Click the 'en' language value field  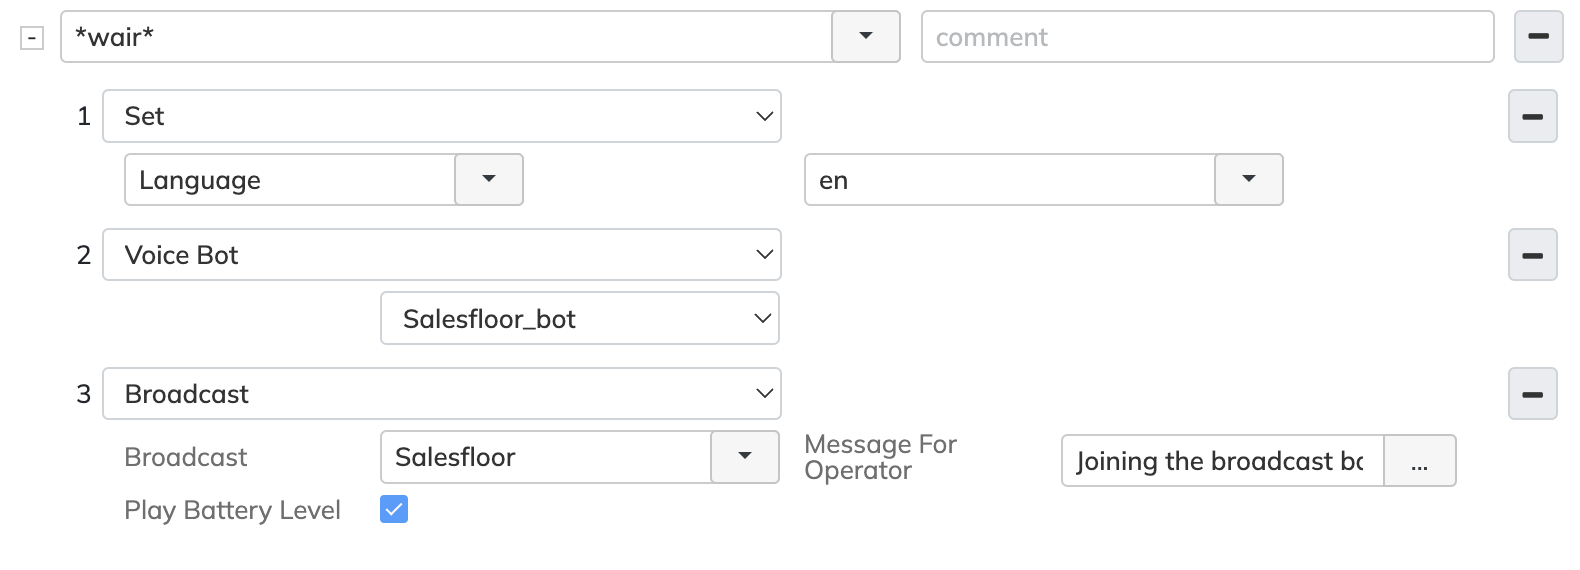(1009, 180)
